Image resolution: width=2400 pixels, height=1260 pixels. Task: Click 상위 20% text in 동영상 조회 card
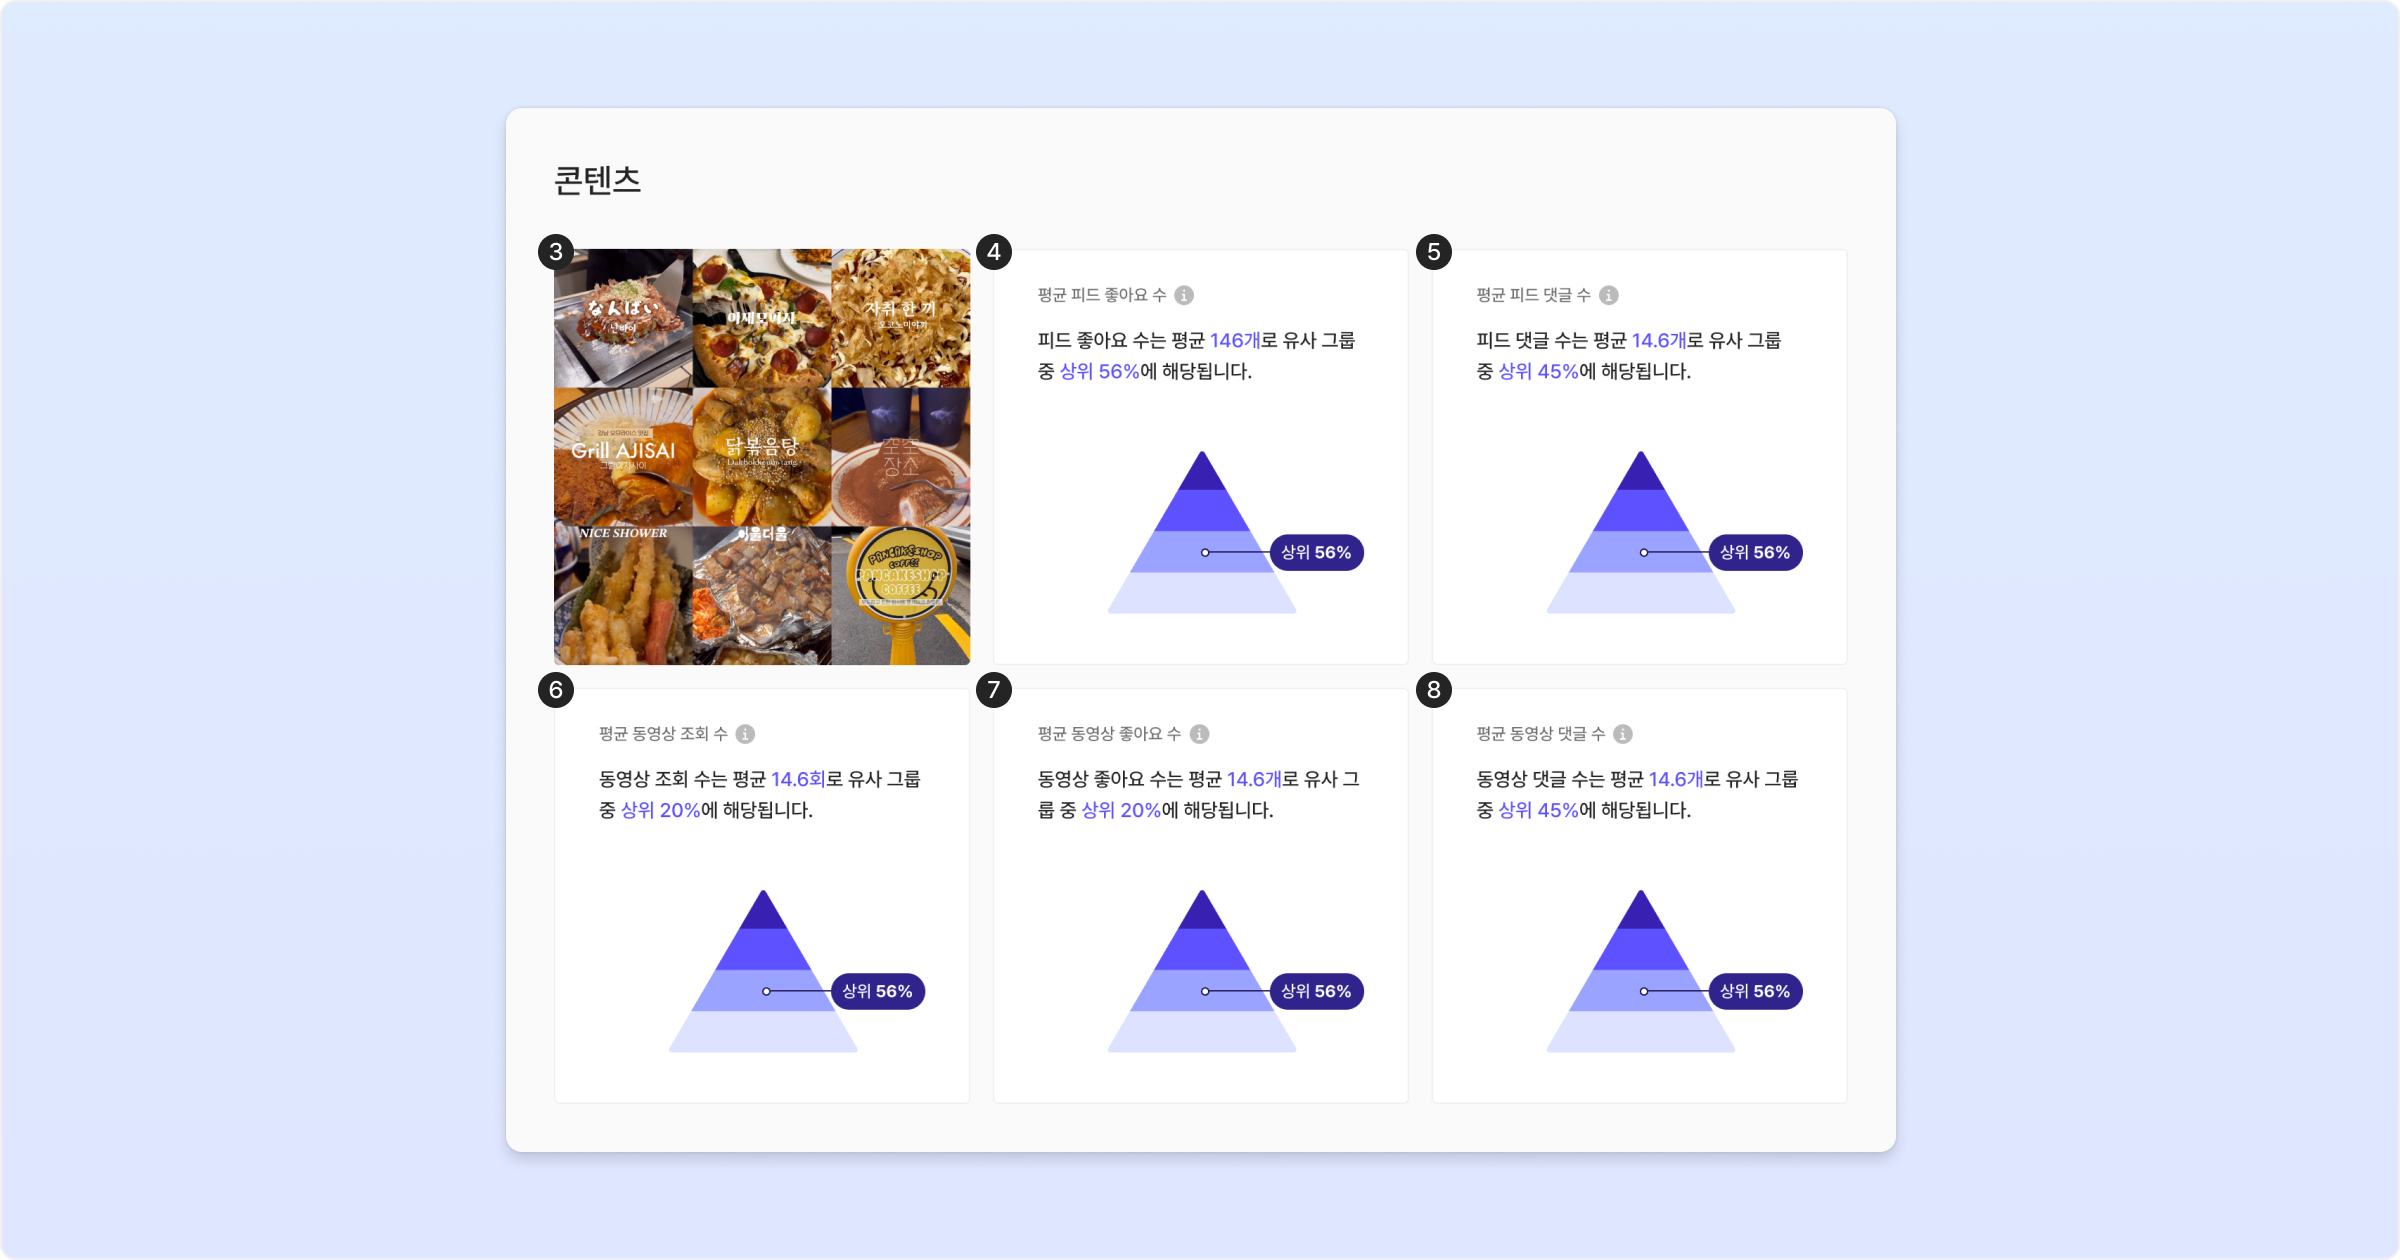point(660,810)
